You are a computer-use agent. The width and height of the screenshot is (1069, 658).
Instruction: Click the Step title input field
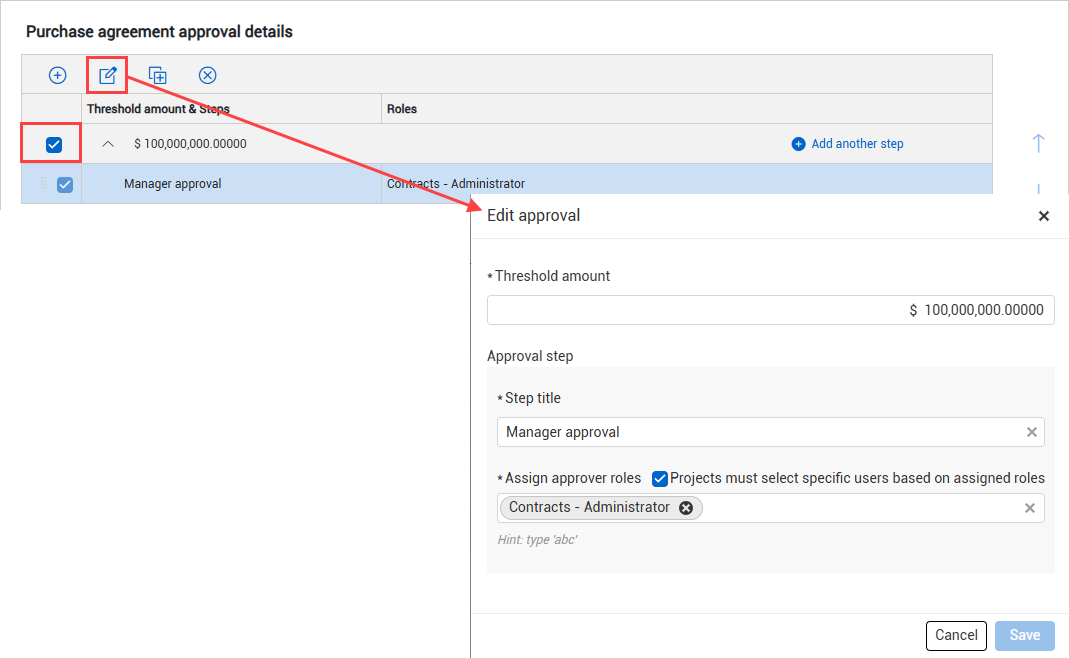click(x=770, y=432)
